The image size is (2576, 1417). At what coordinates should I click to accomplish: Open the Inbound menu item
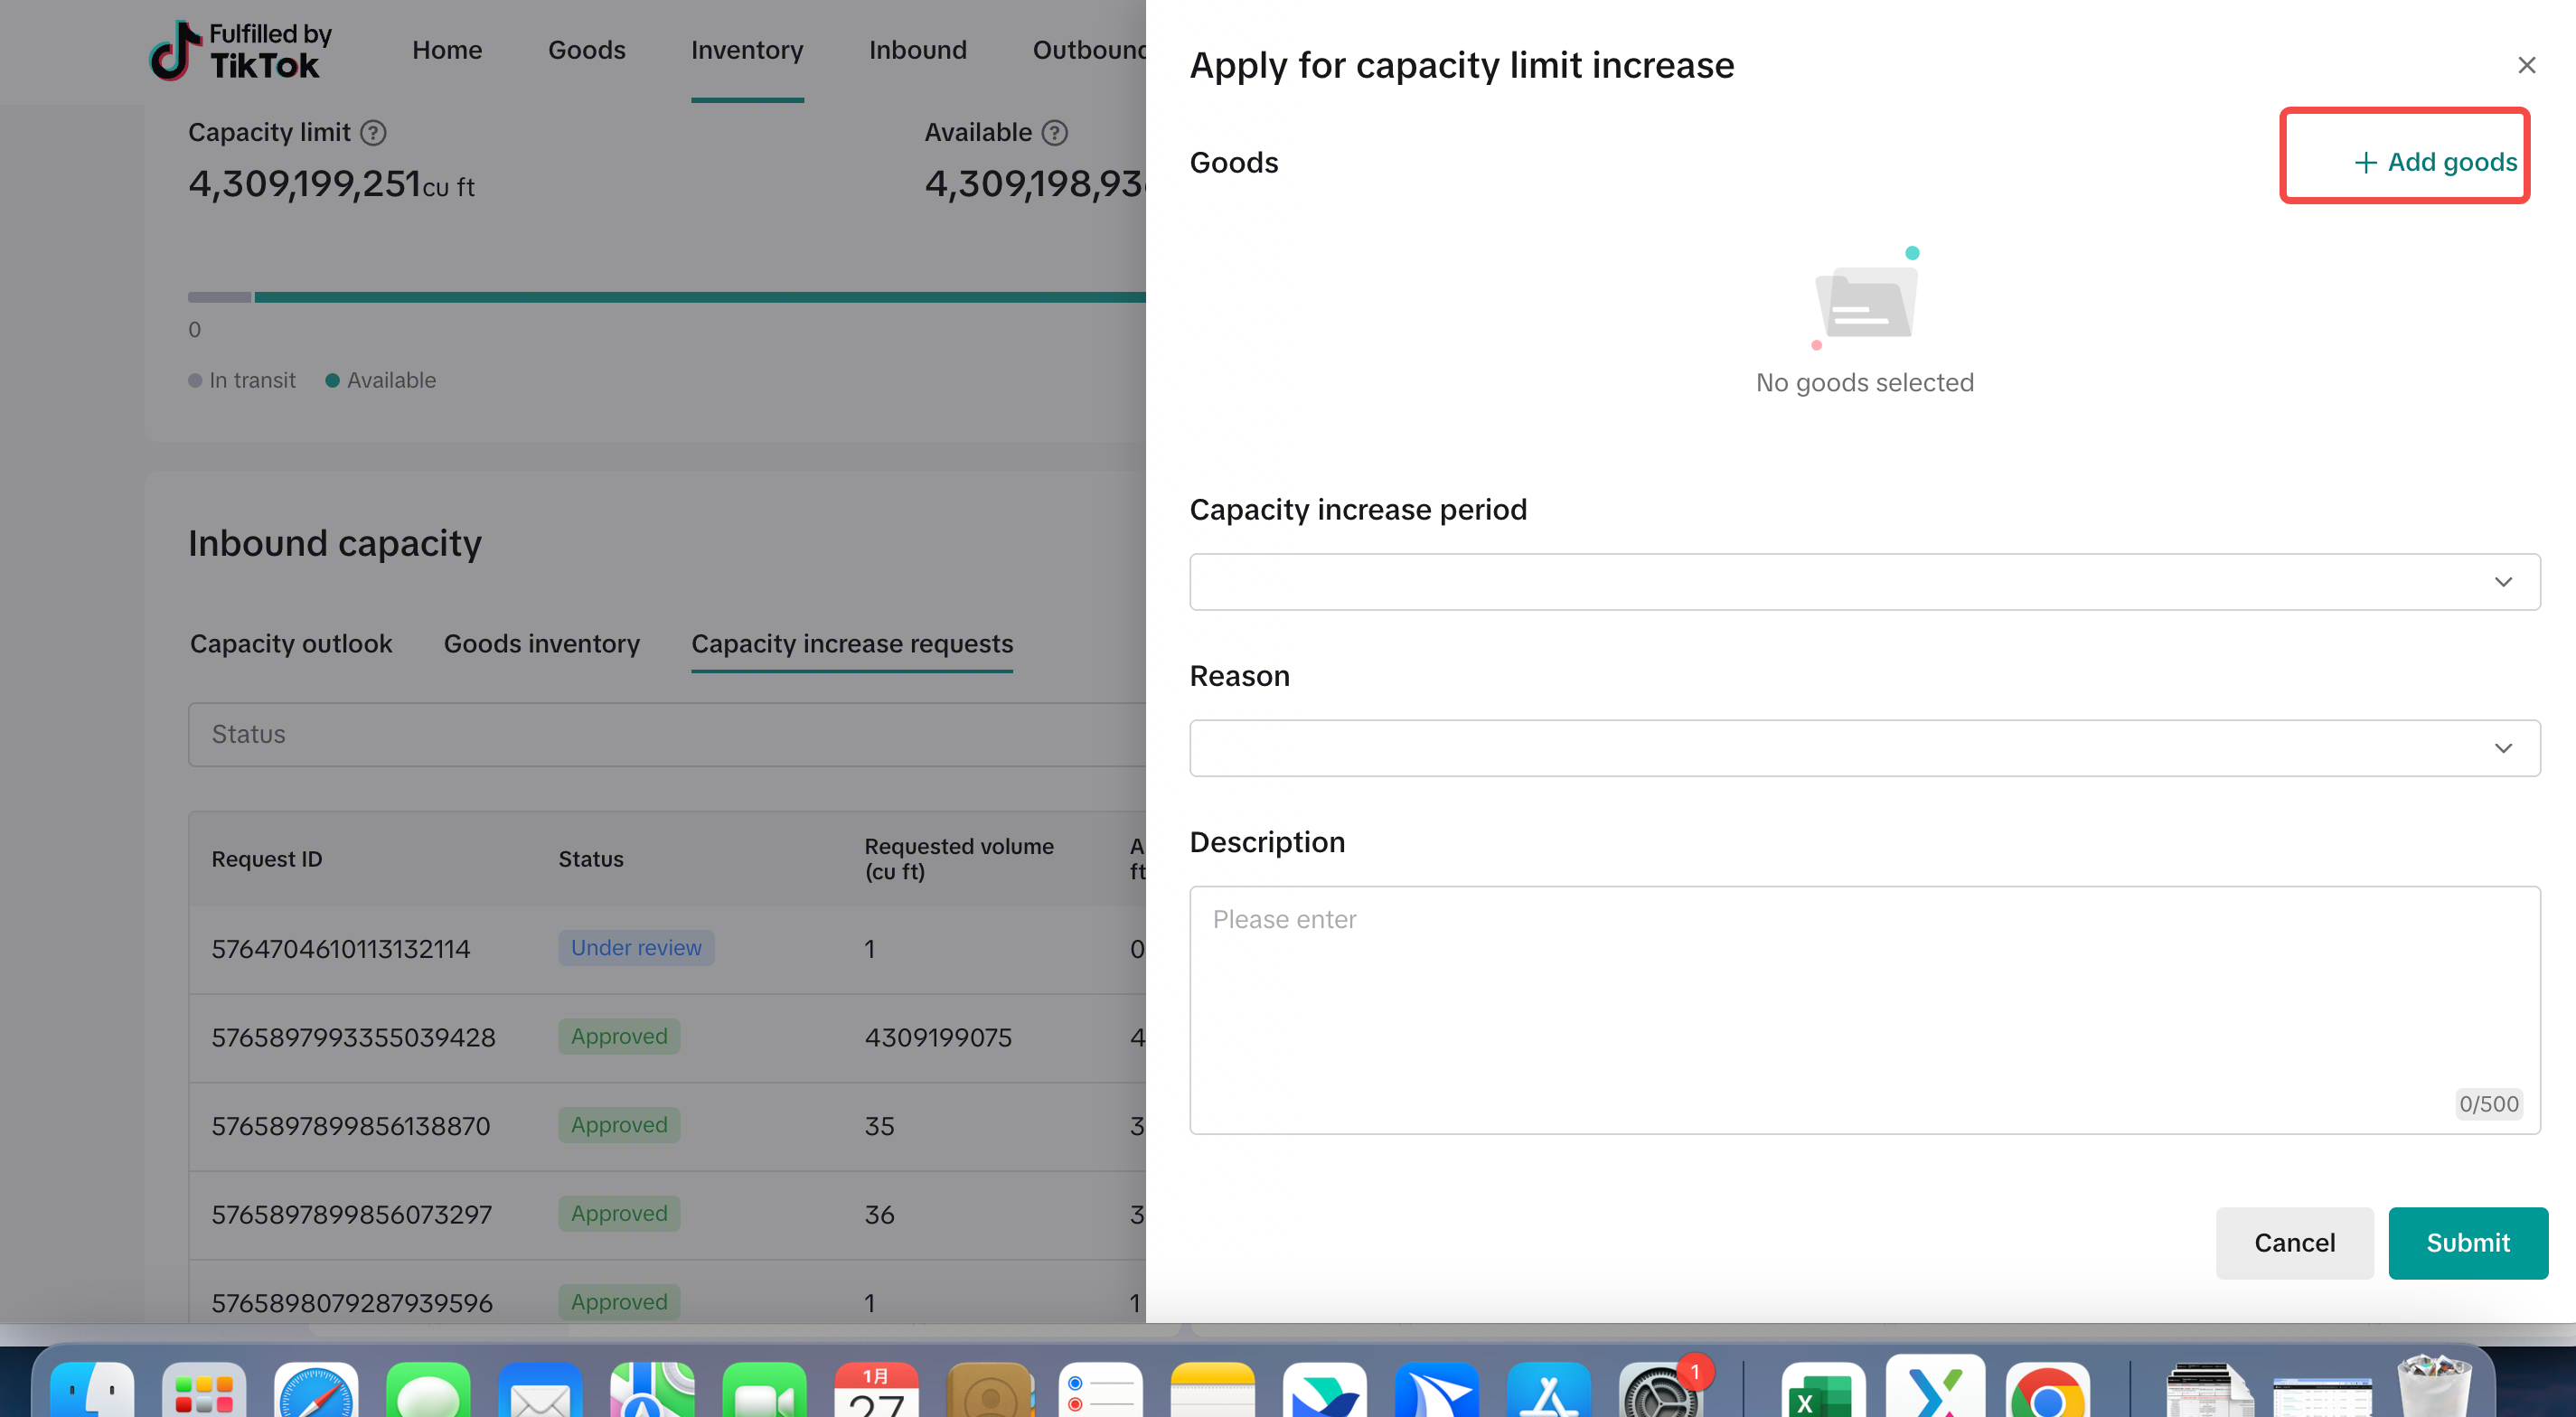(917, 50)
